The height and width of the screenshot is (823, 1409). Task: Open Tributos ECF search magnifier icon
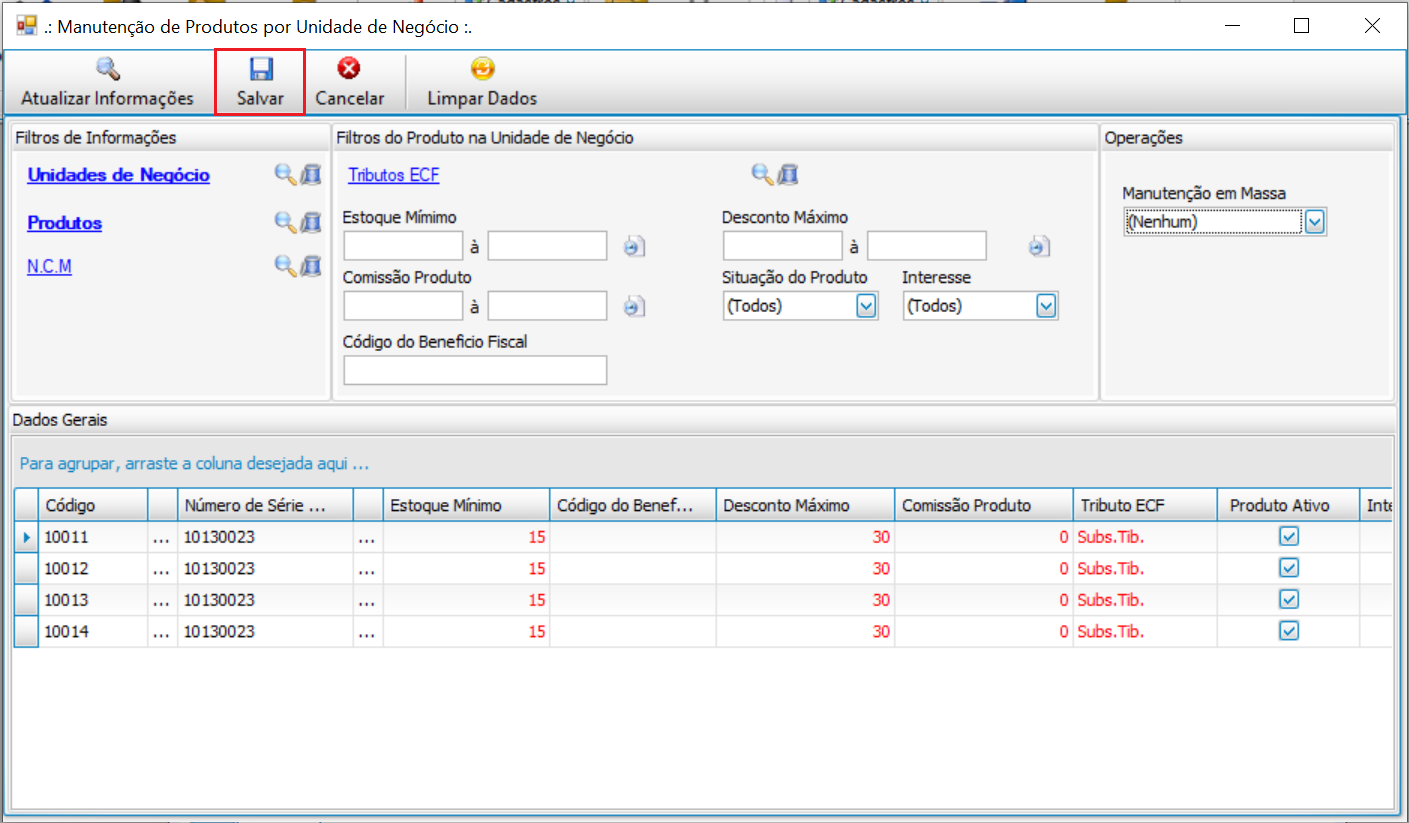[762, 175]
